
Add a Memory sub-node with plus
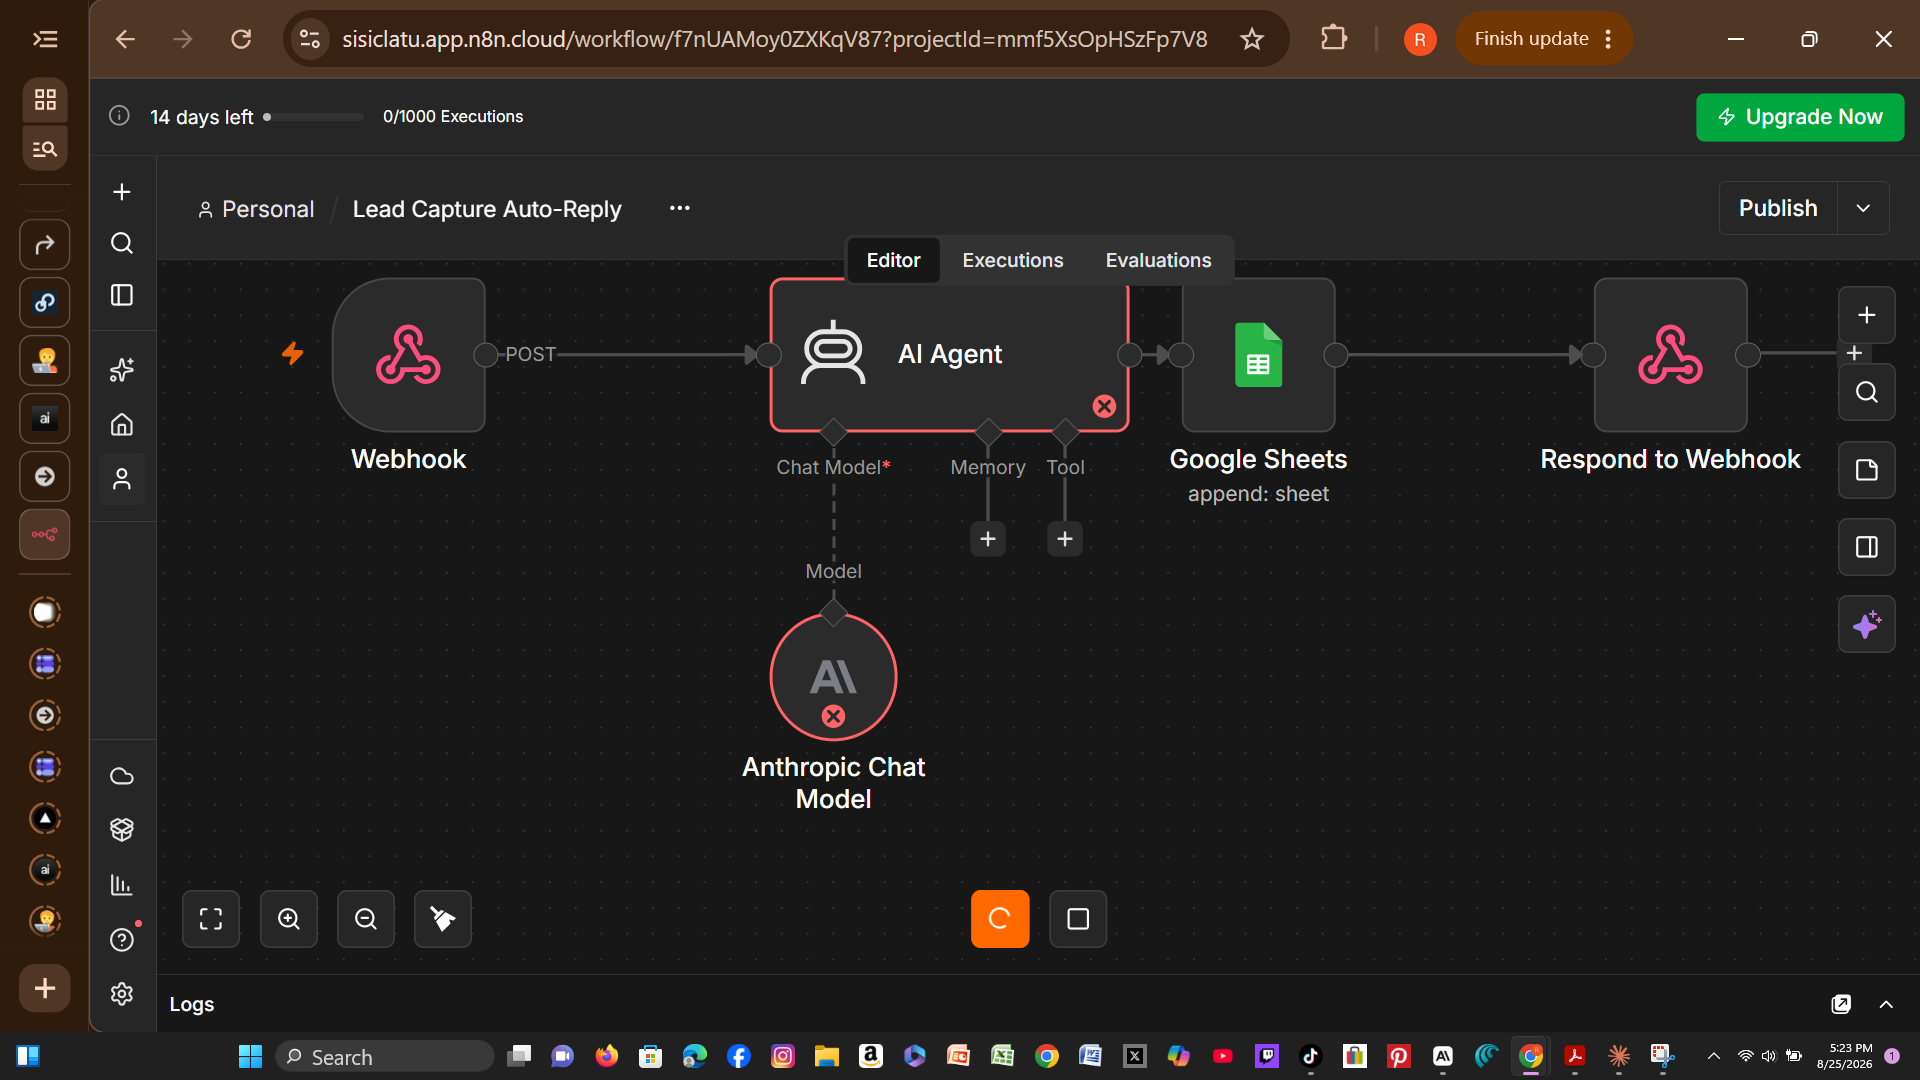tap(988, 539)
